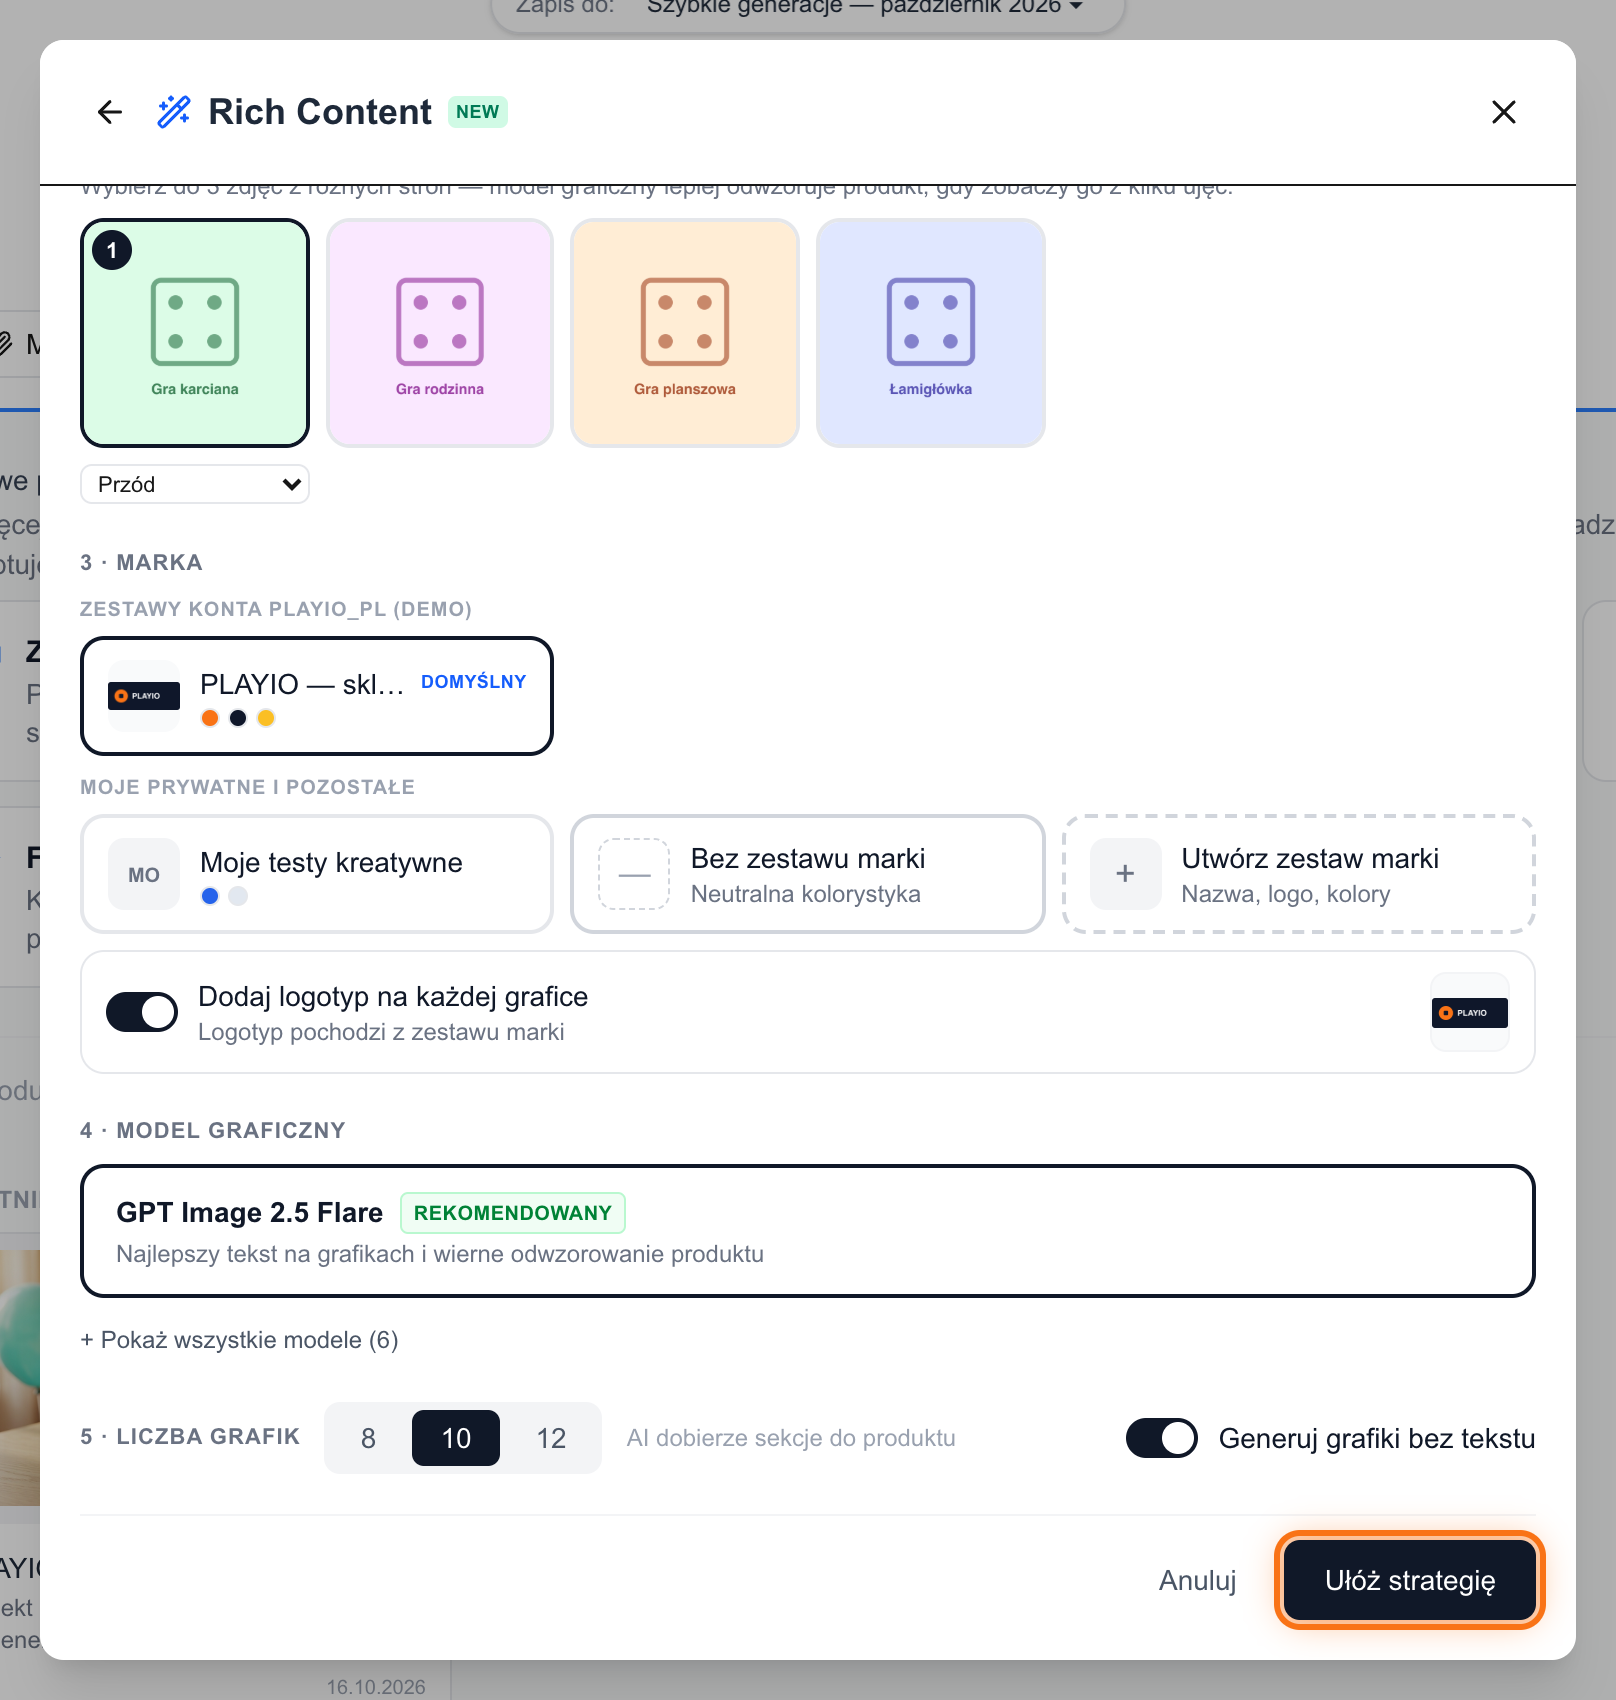Go back with the left arrow icon

[110, 112]
